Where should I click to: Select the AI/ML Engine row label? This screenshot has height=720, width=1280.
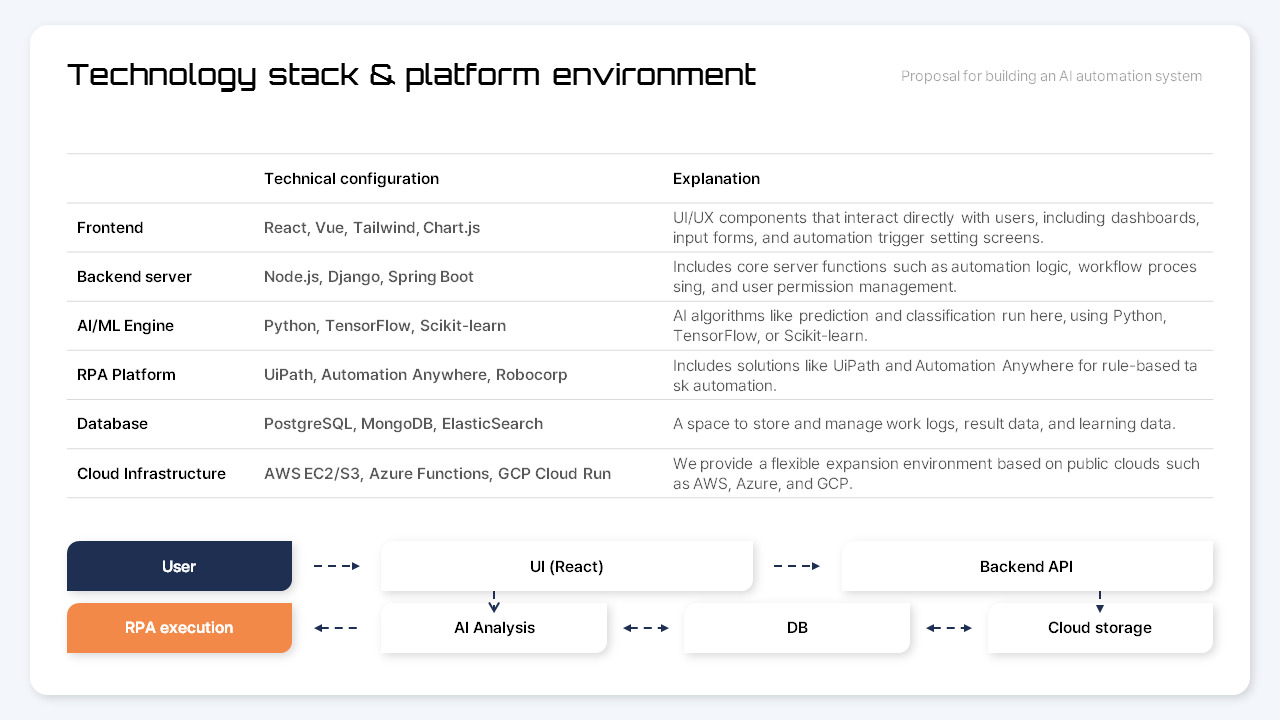125,326
